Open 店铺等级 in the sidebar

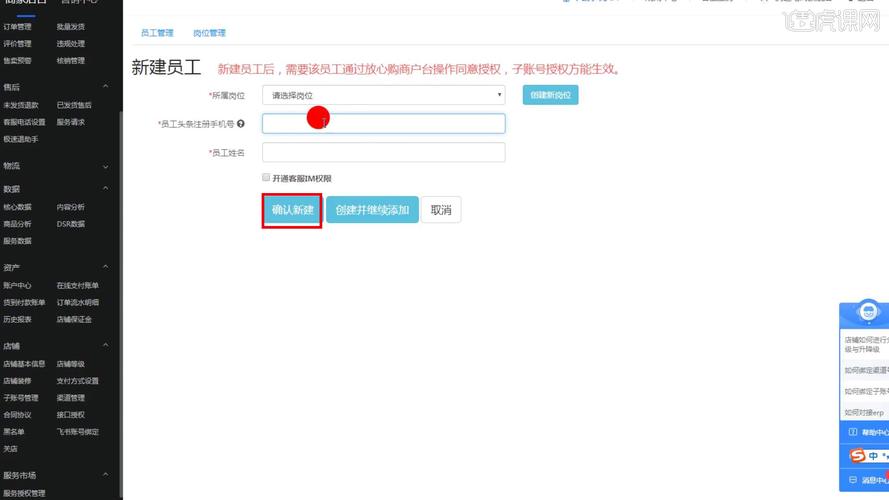coord(71,364)
